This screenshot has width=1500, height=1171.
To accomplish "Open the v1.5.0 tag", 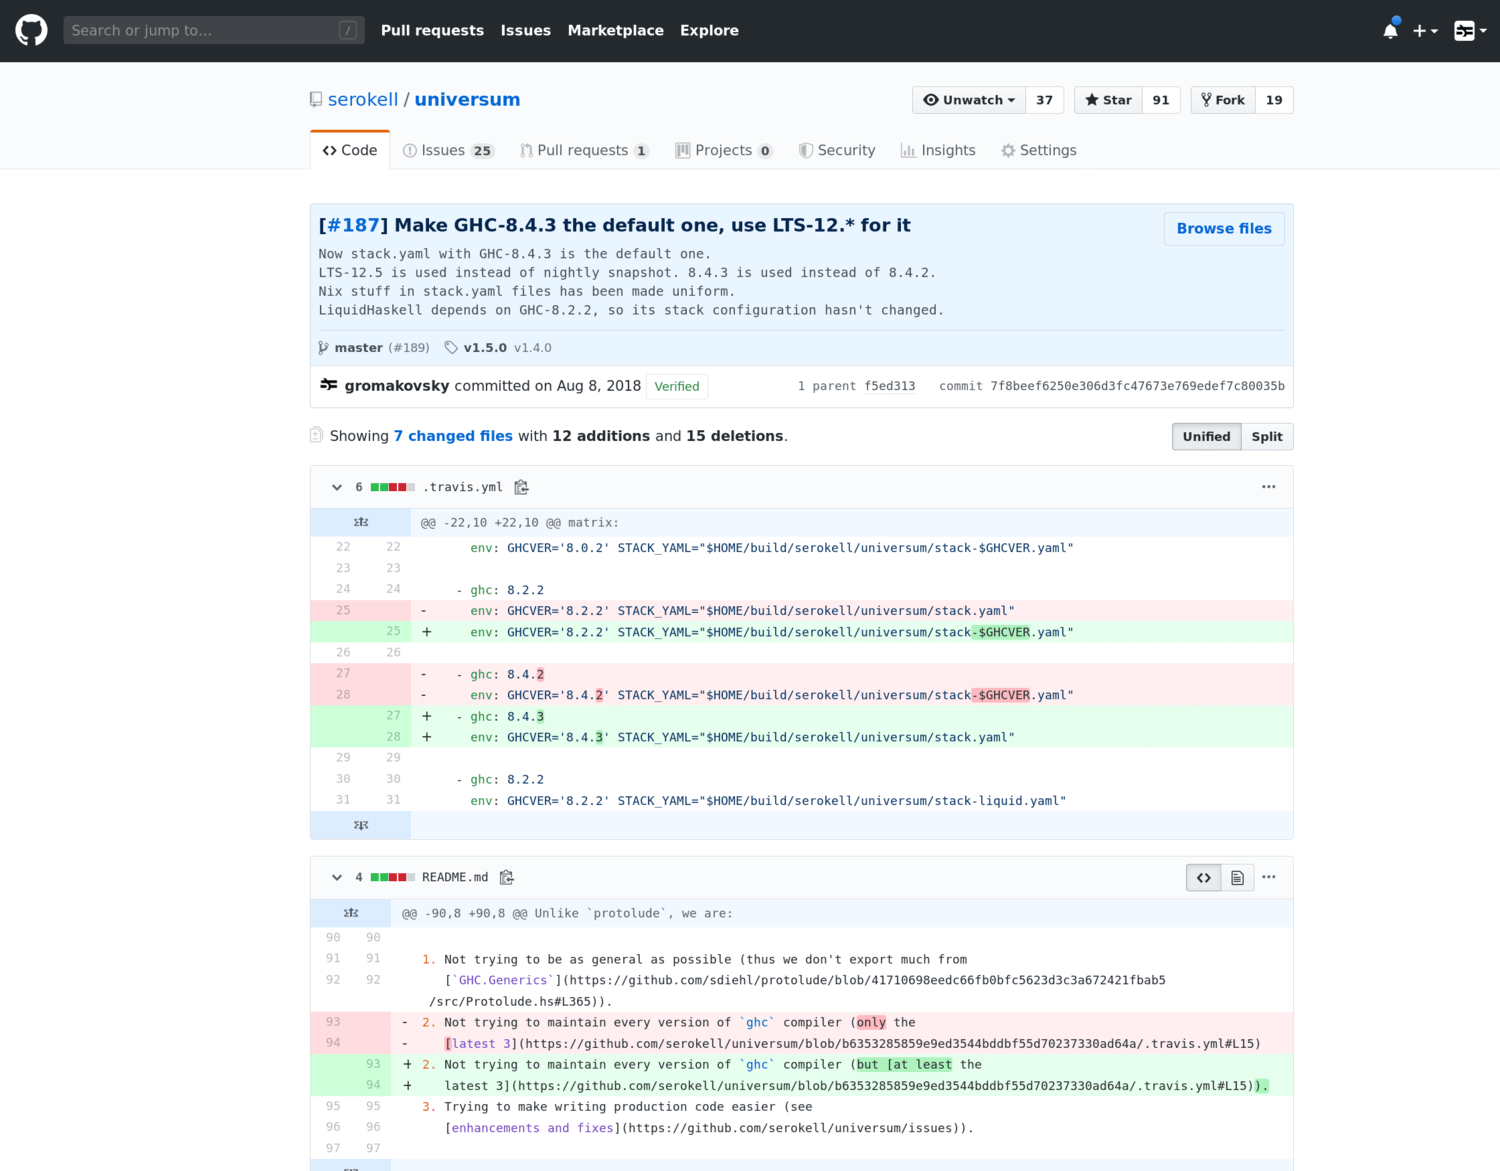I will [x=485, y=347].
